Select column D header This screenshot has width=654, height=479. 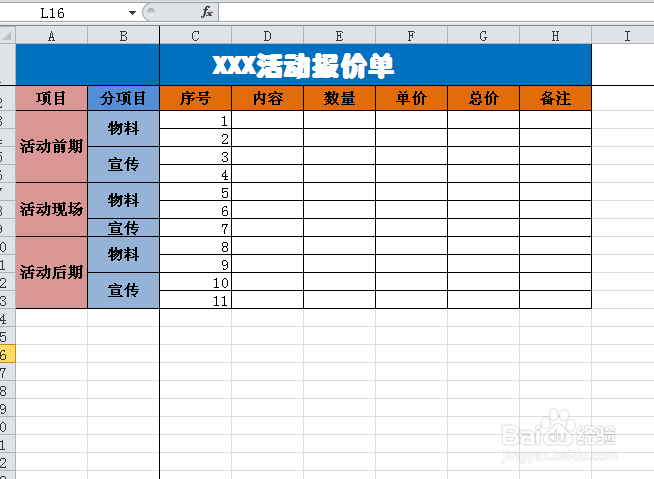(267, 36)
